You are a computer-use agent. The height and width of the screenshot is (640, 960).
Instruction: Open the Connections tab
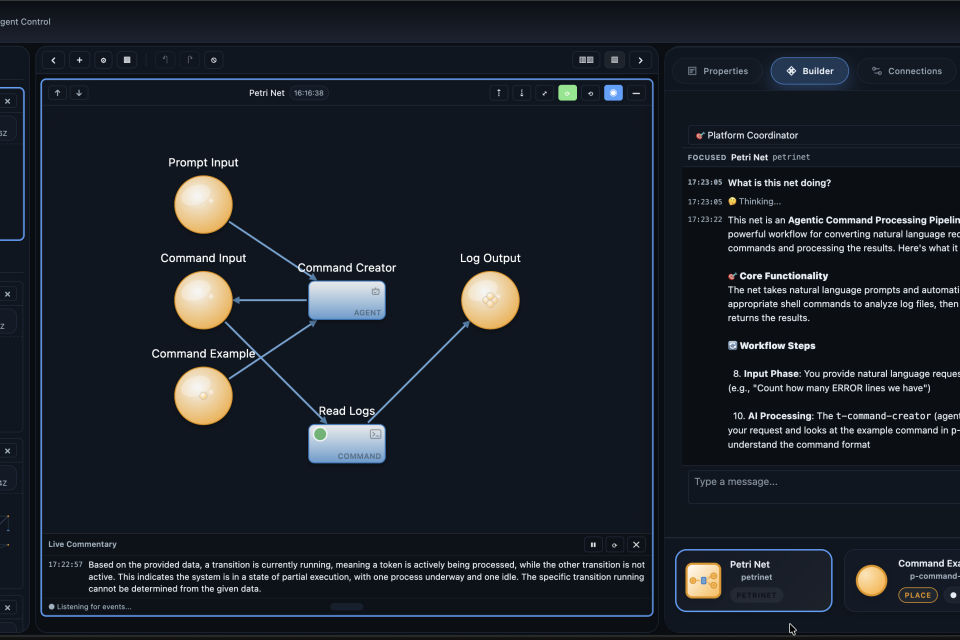pyautogui.click(x=906, y=71)
